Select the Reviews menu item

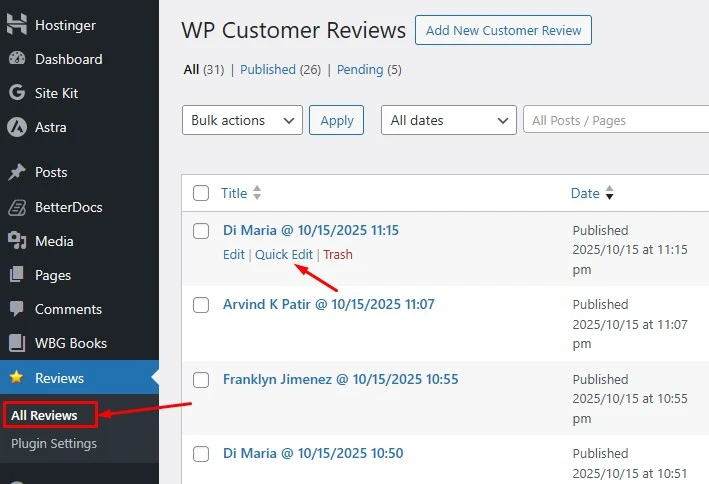click(x=79, y=377)
